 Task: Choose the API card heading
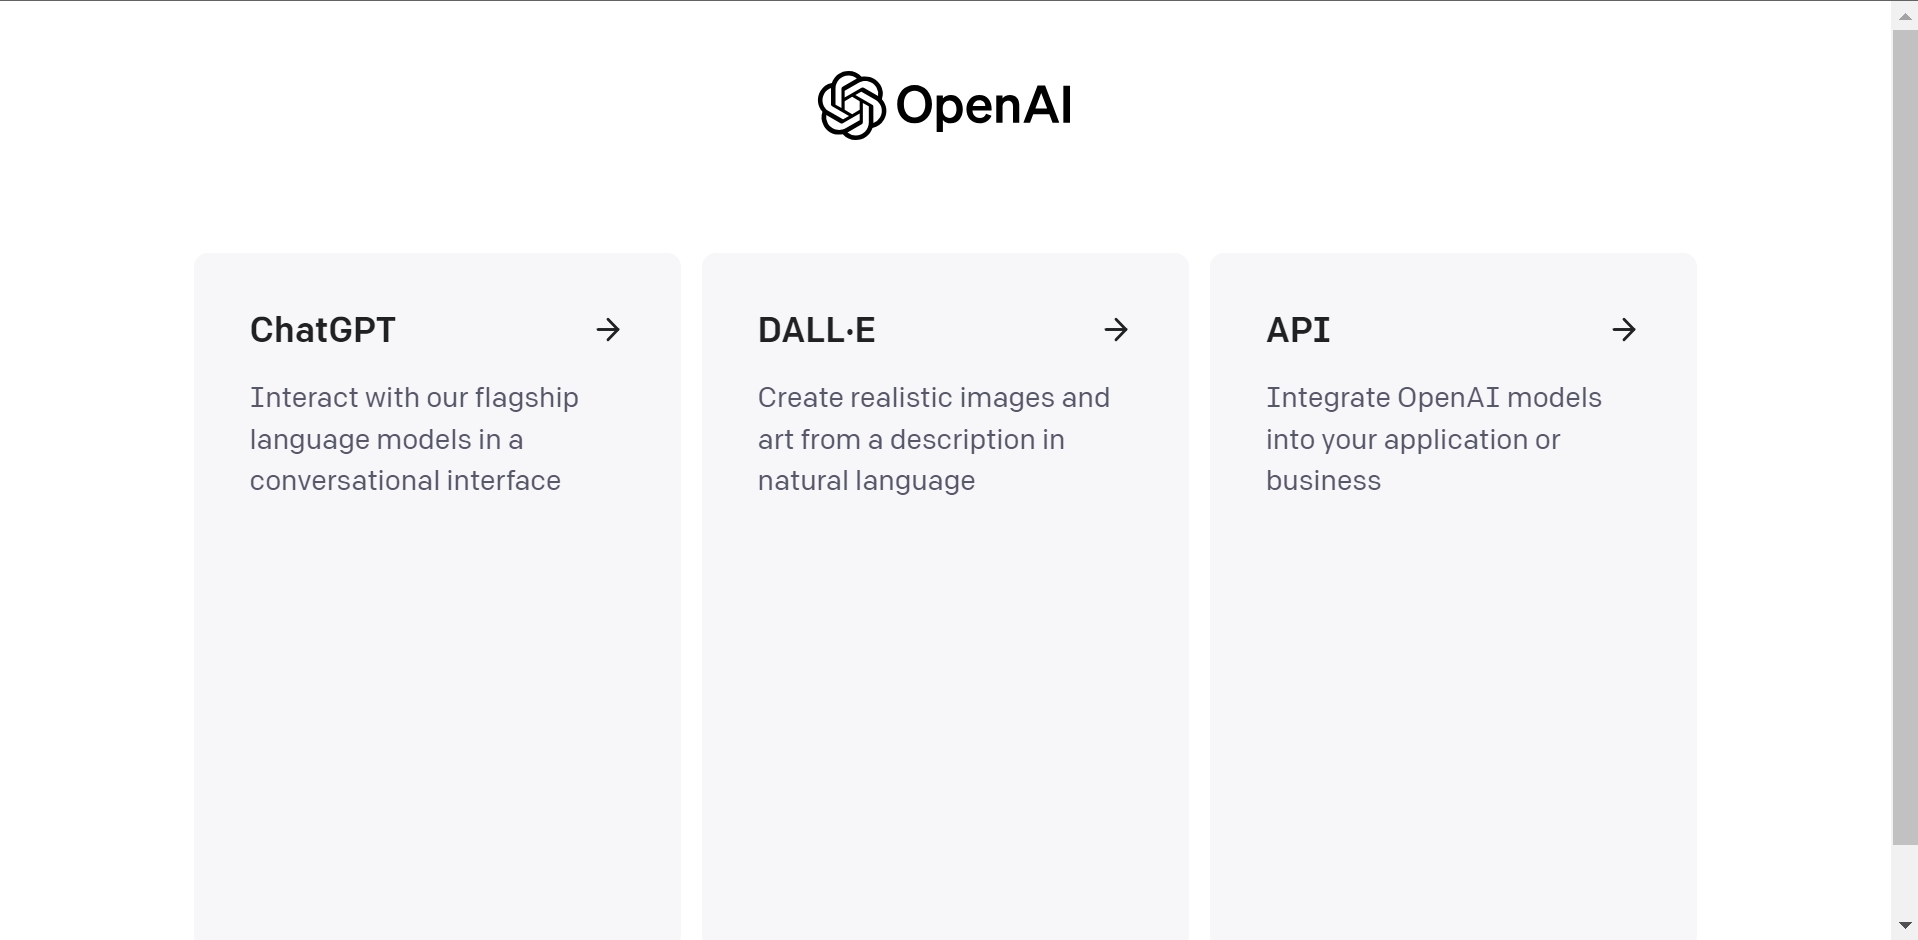click(1298, 330)
